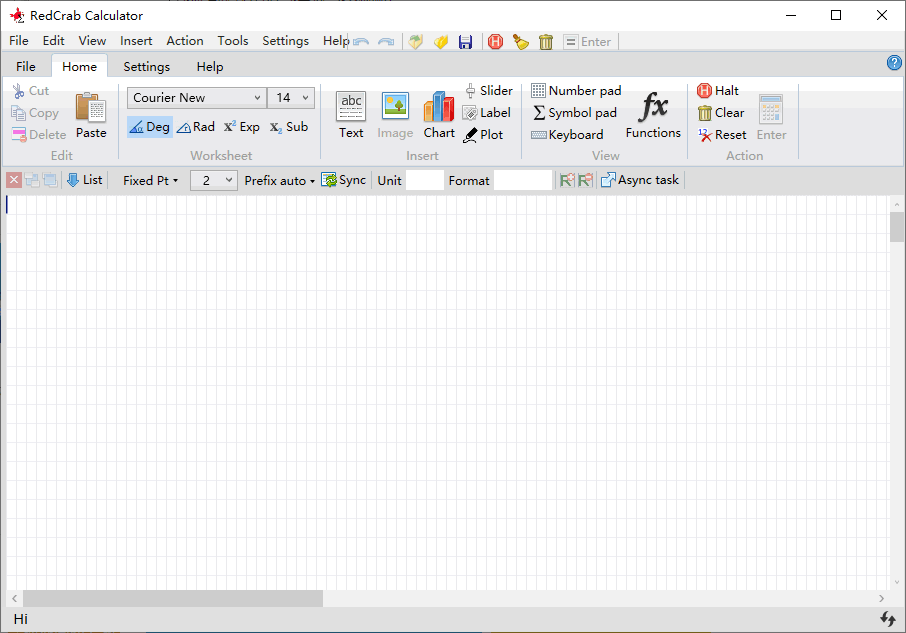Click the Sync button
The height and width of the screenshot is (633, 906).
coord(344,180)
